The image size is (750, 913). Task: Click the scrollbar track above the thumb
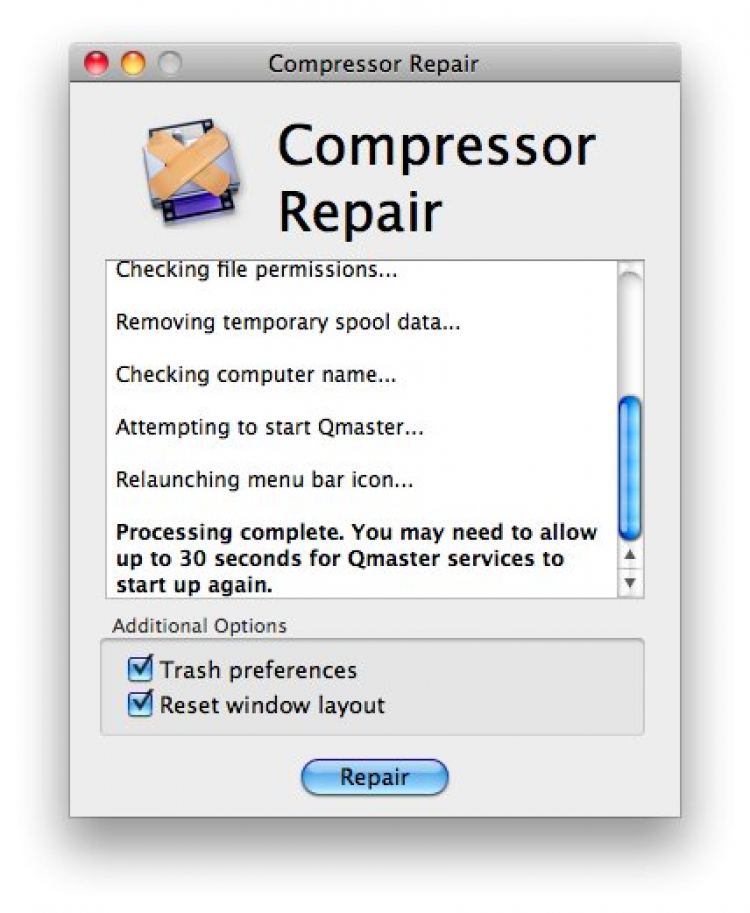630,330
